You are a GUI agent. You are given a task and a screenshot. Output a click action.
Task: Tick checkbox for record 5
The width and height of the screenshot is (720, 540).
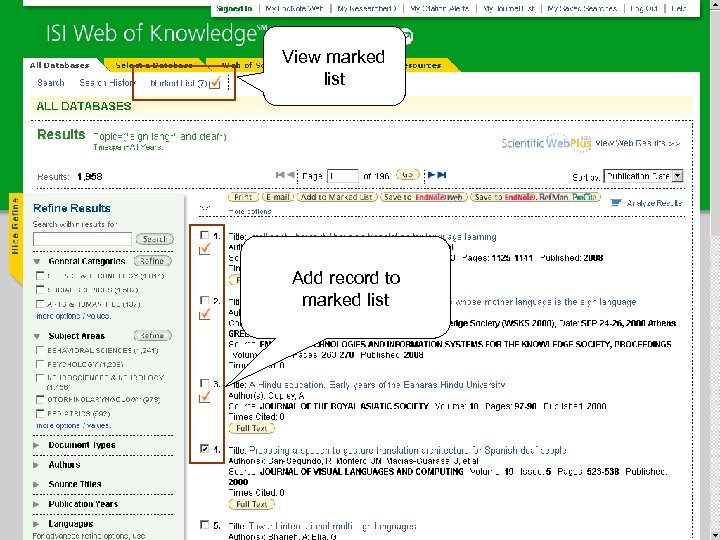tap(205, 524)
